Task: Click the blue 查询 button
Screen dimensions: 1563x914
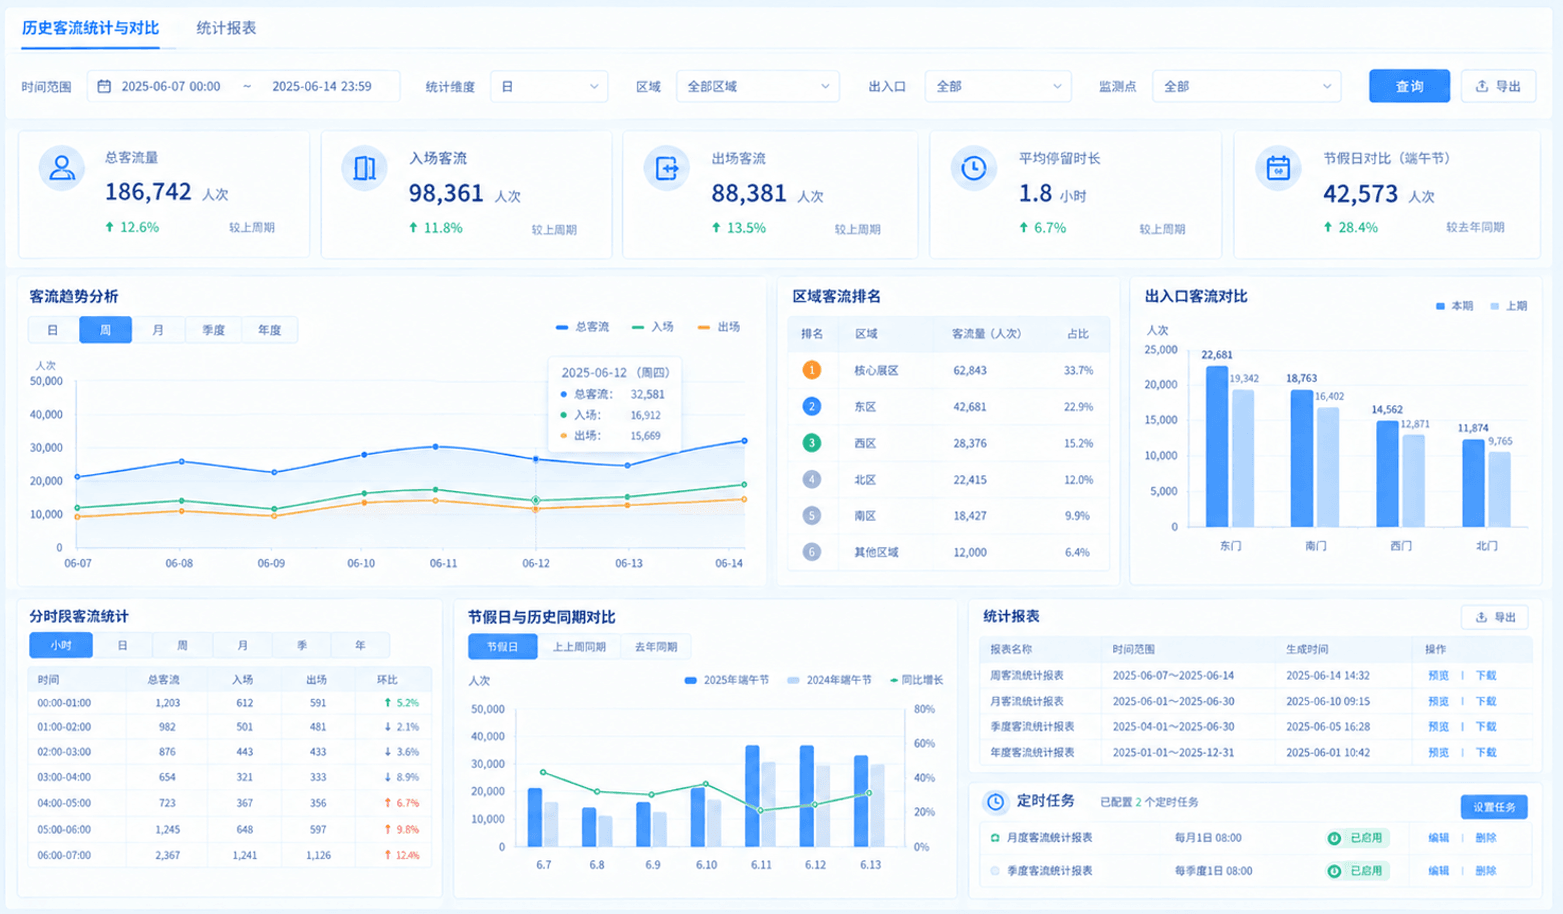Action: pos(1409,86)
